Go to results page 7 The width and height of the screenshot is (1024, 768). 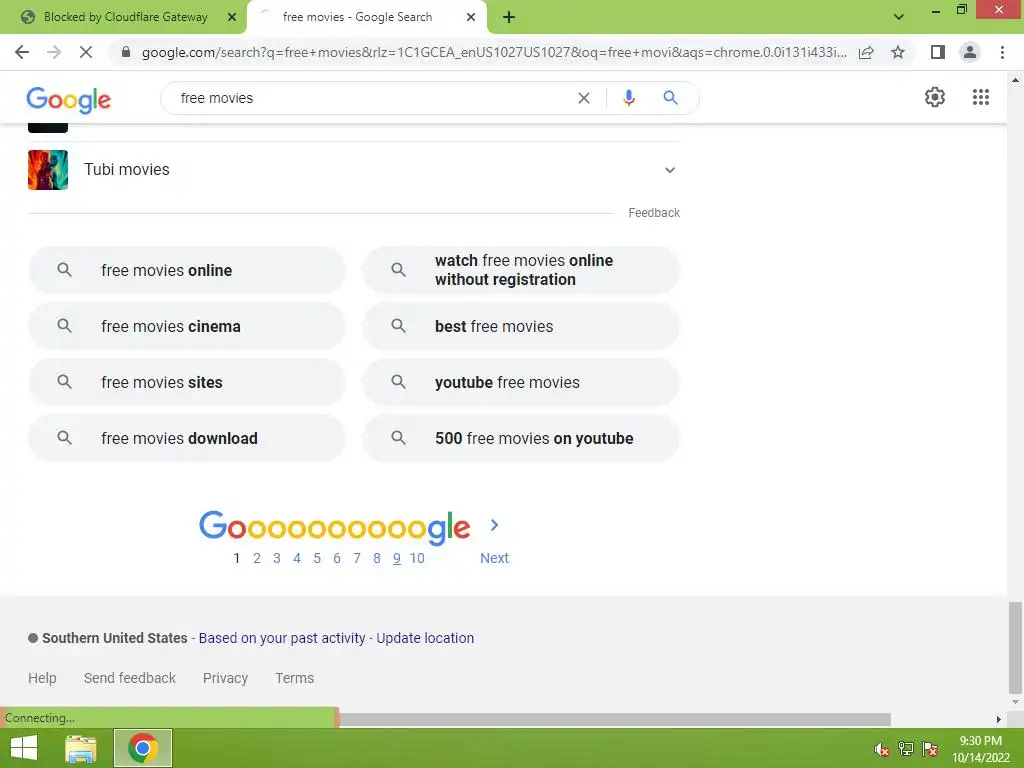(357, 558)
